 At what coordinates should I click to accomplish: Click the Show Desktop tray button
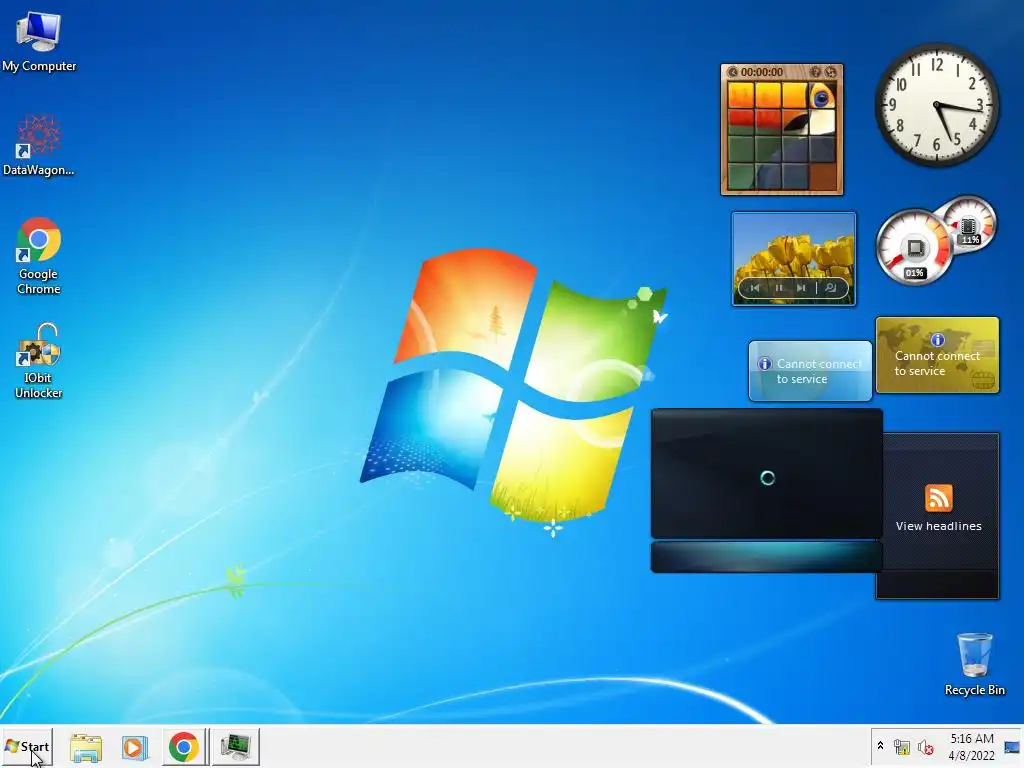pos(1012,747)
